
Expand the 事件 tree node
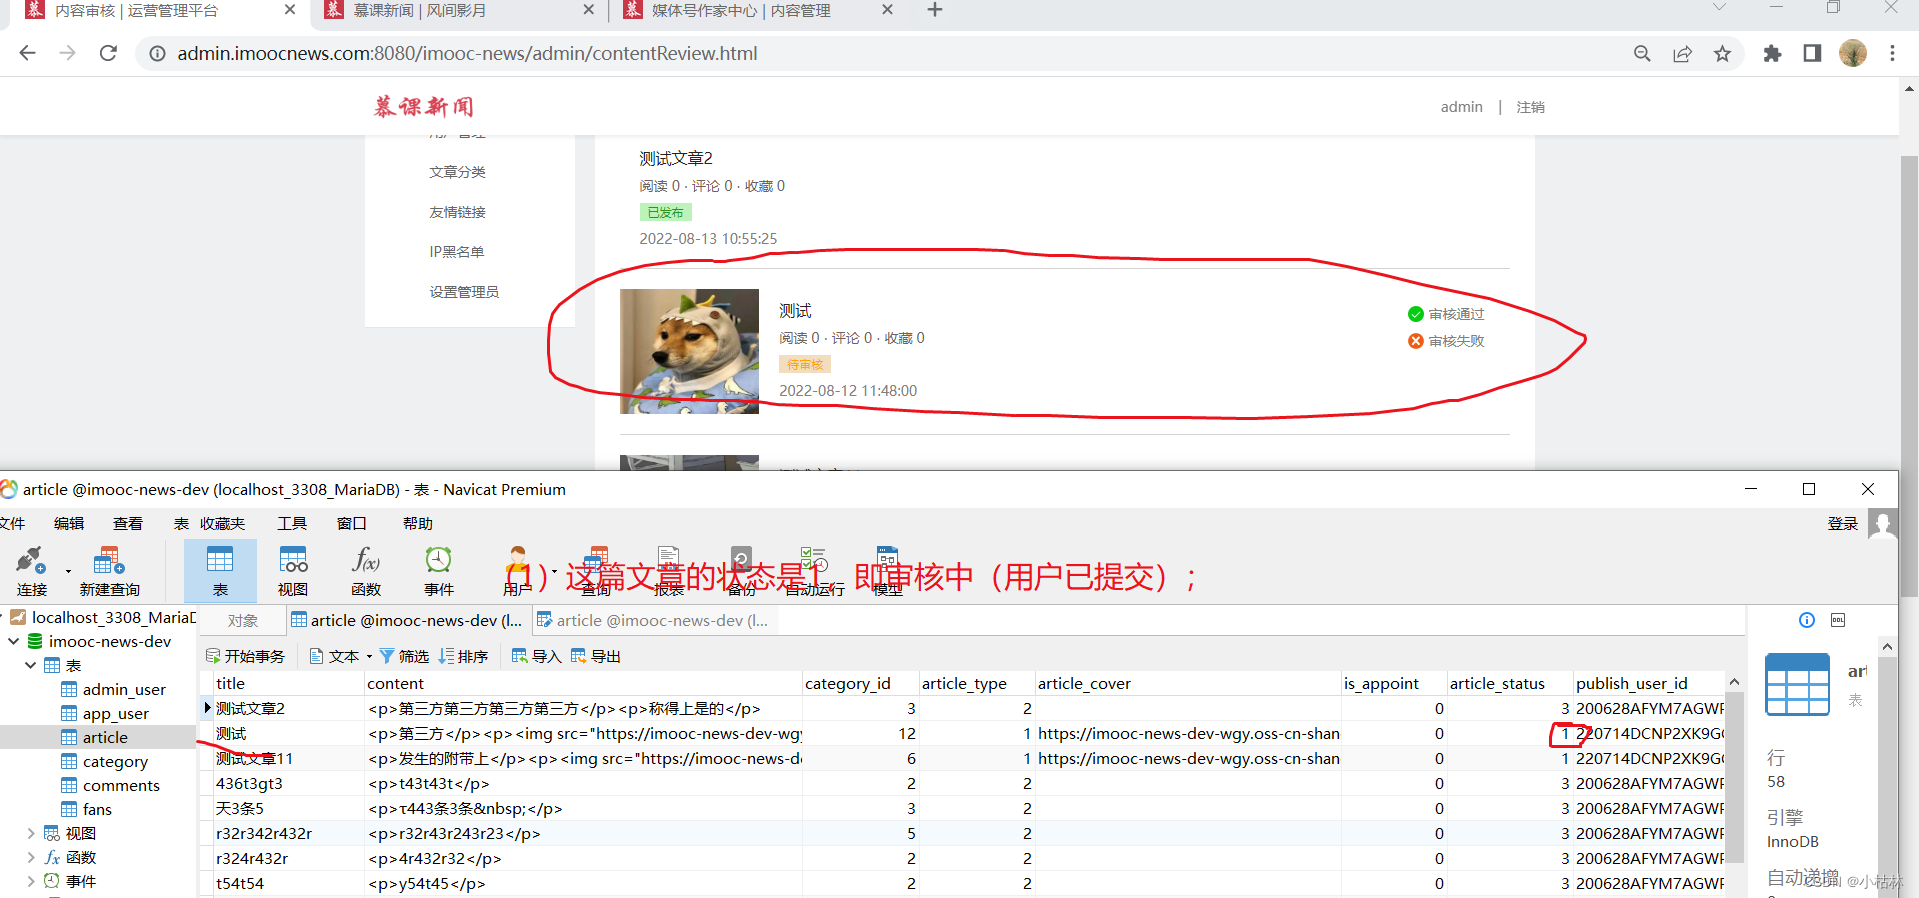point(31,881)
